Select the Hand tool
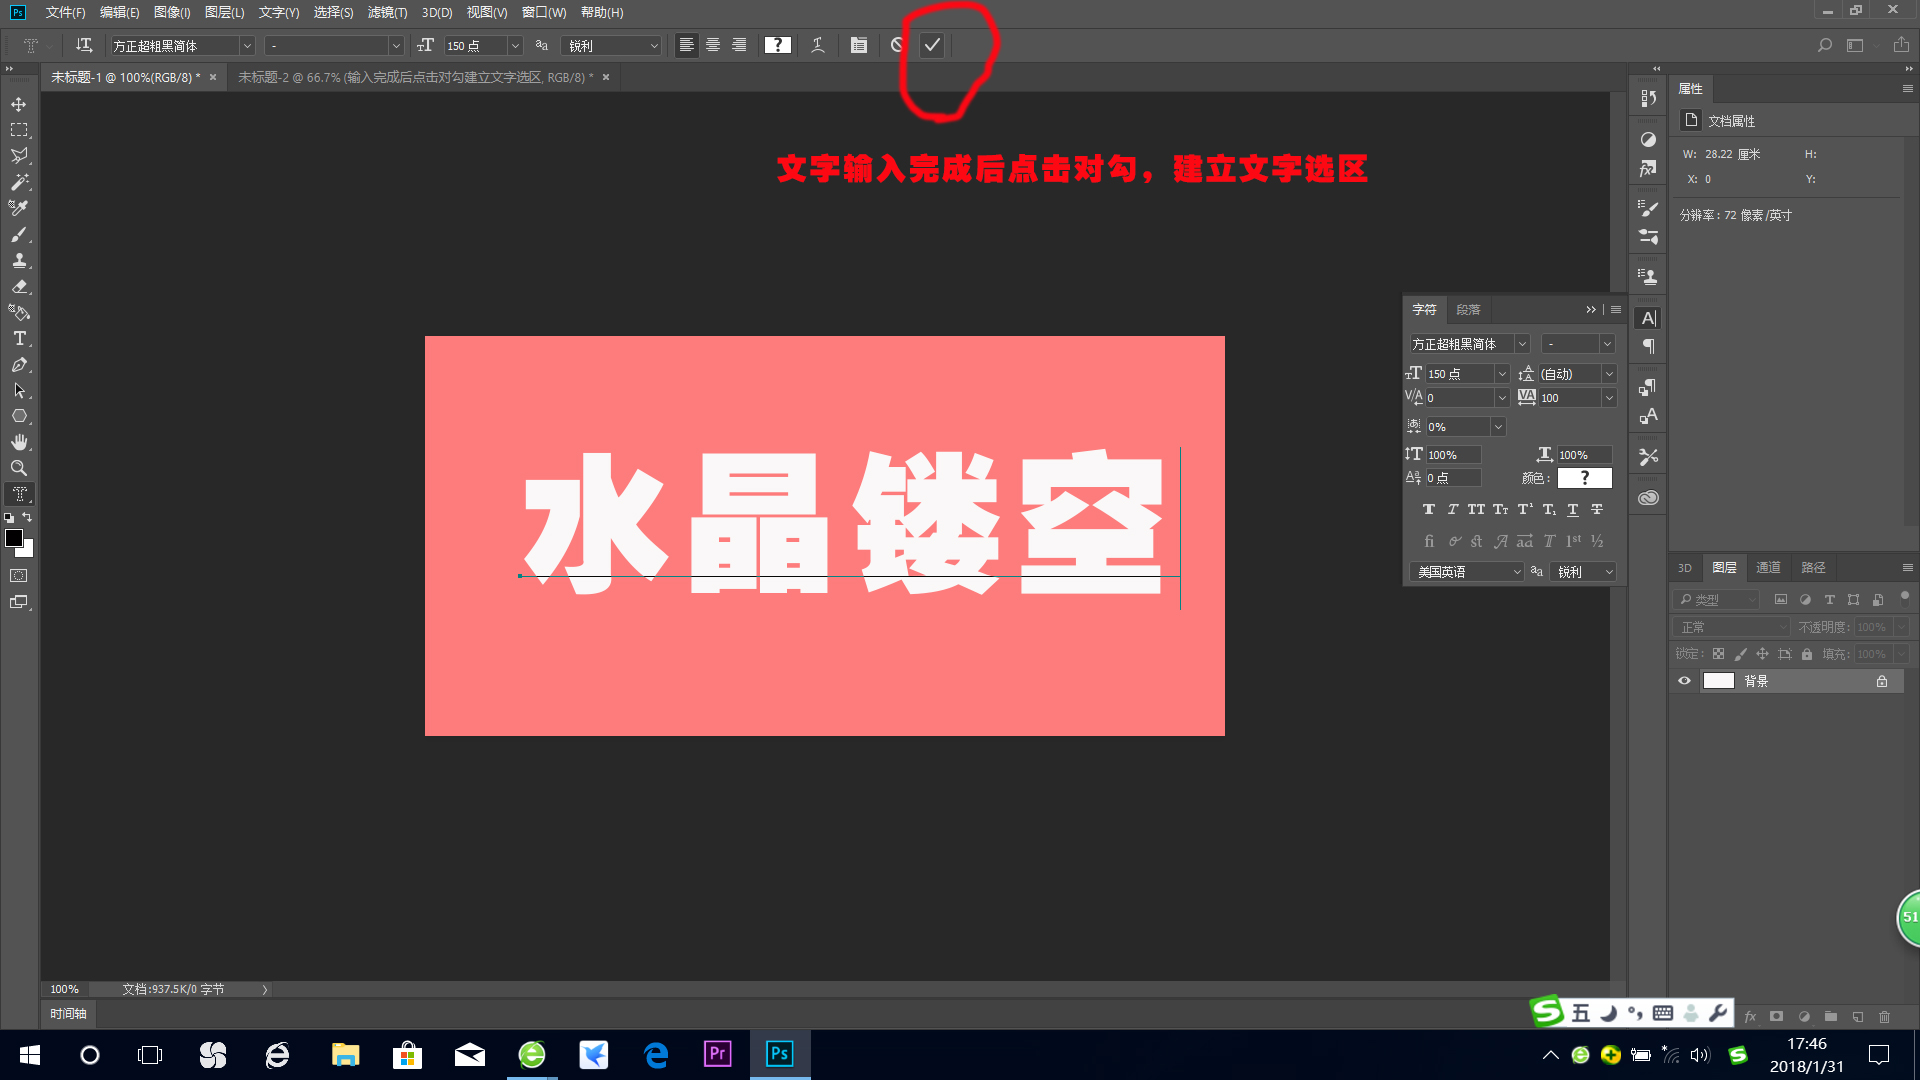 coord(18,442)
